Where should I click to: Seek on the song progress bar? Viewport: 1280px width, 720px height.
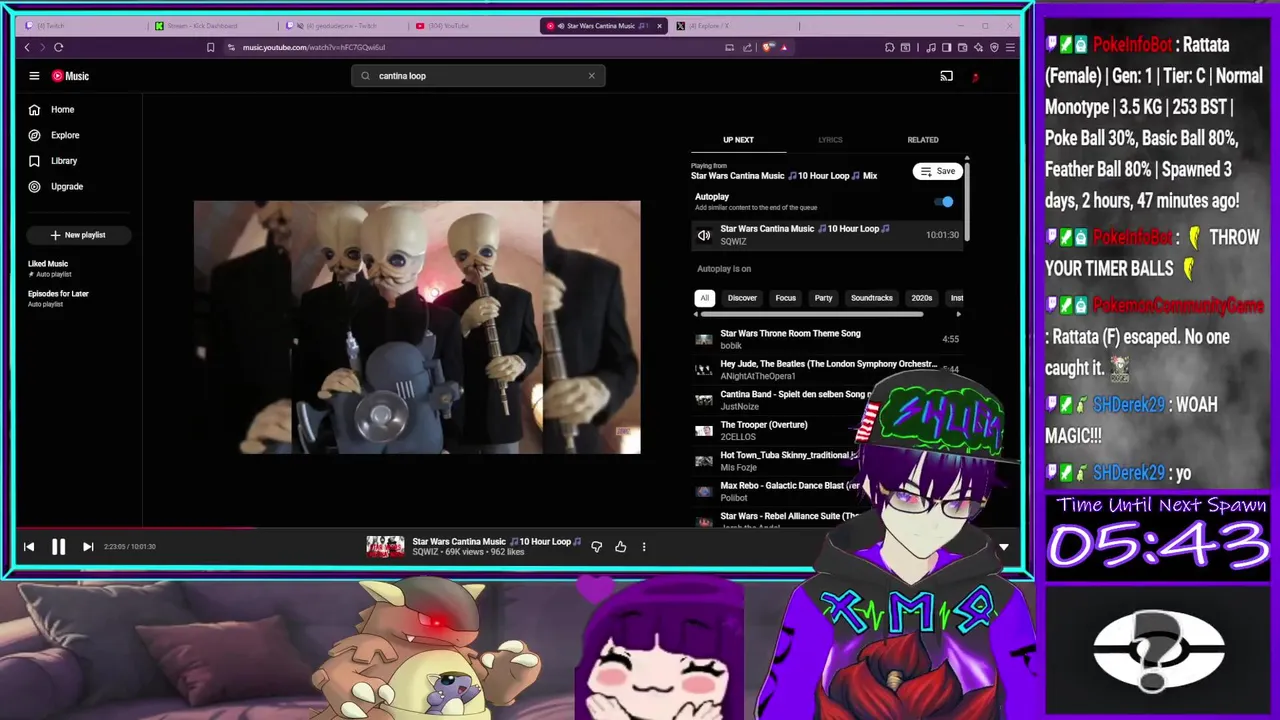[x=517, y=528]
